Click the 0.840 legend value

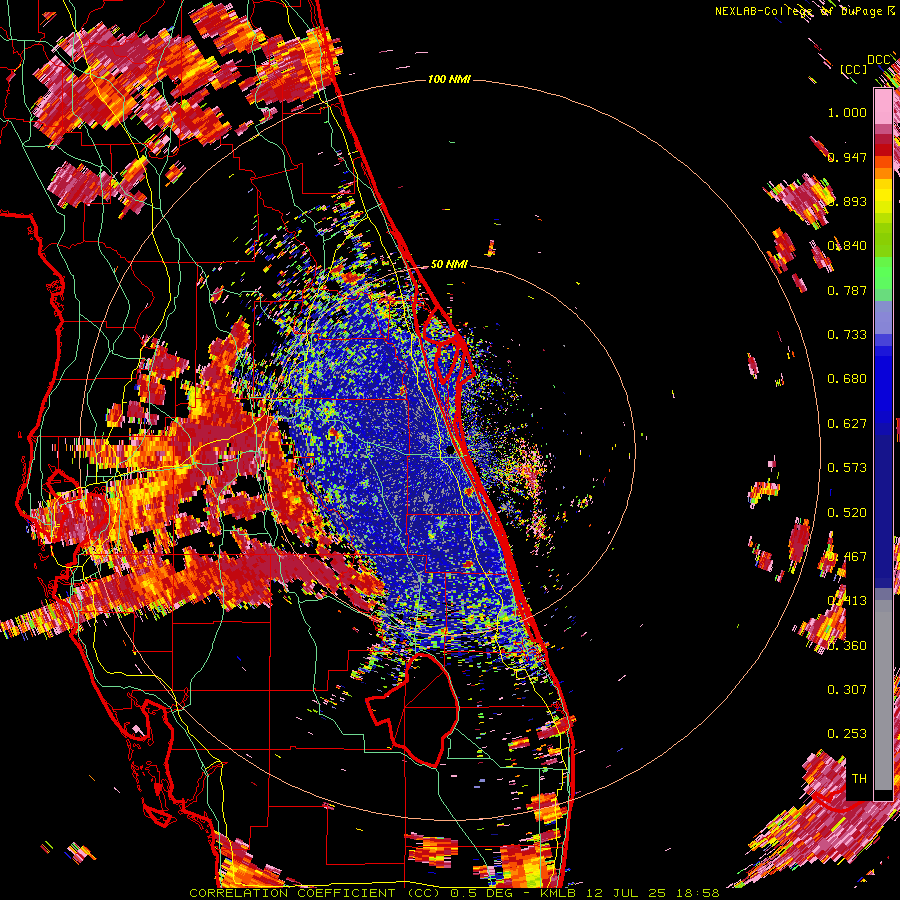tap(847, 246)
